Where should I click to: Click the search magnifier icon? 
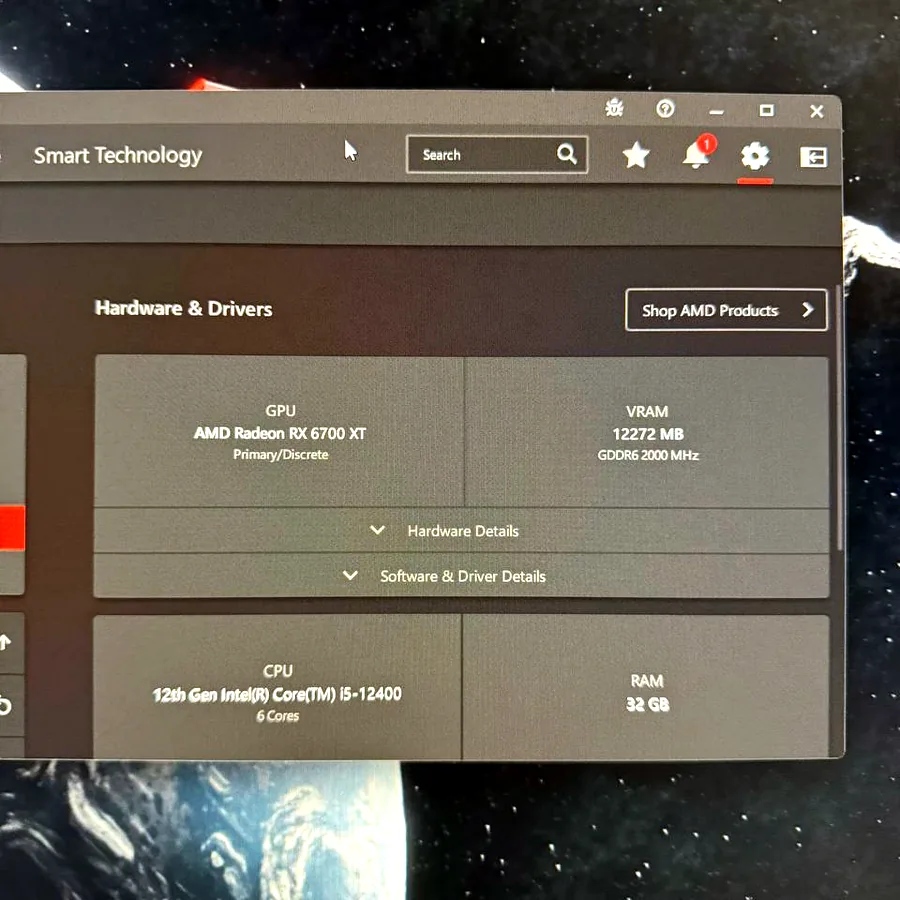click(567, 154)
